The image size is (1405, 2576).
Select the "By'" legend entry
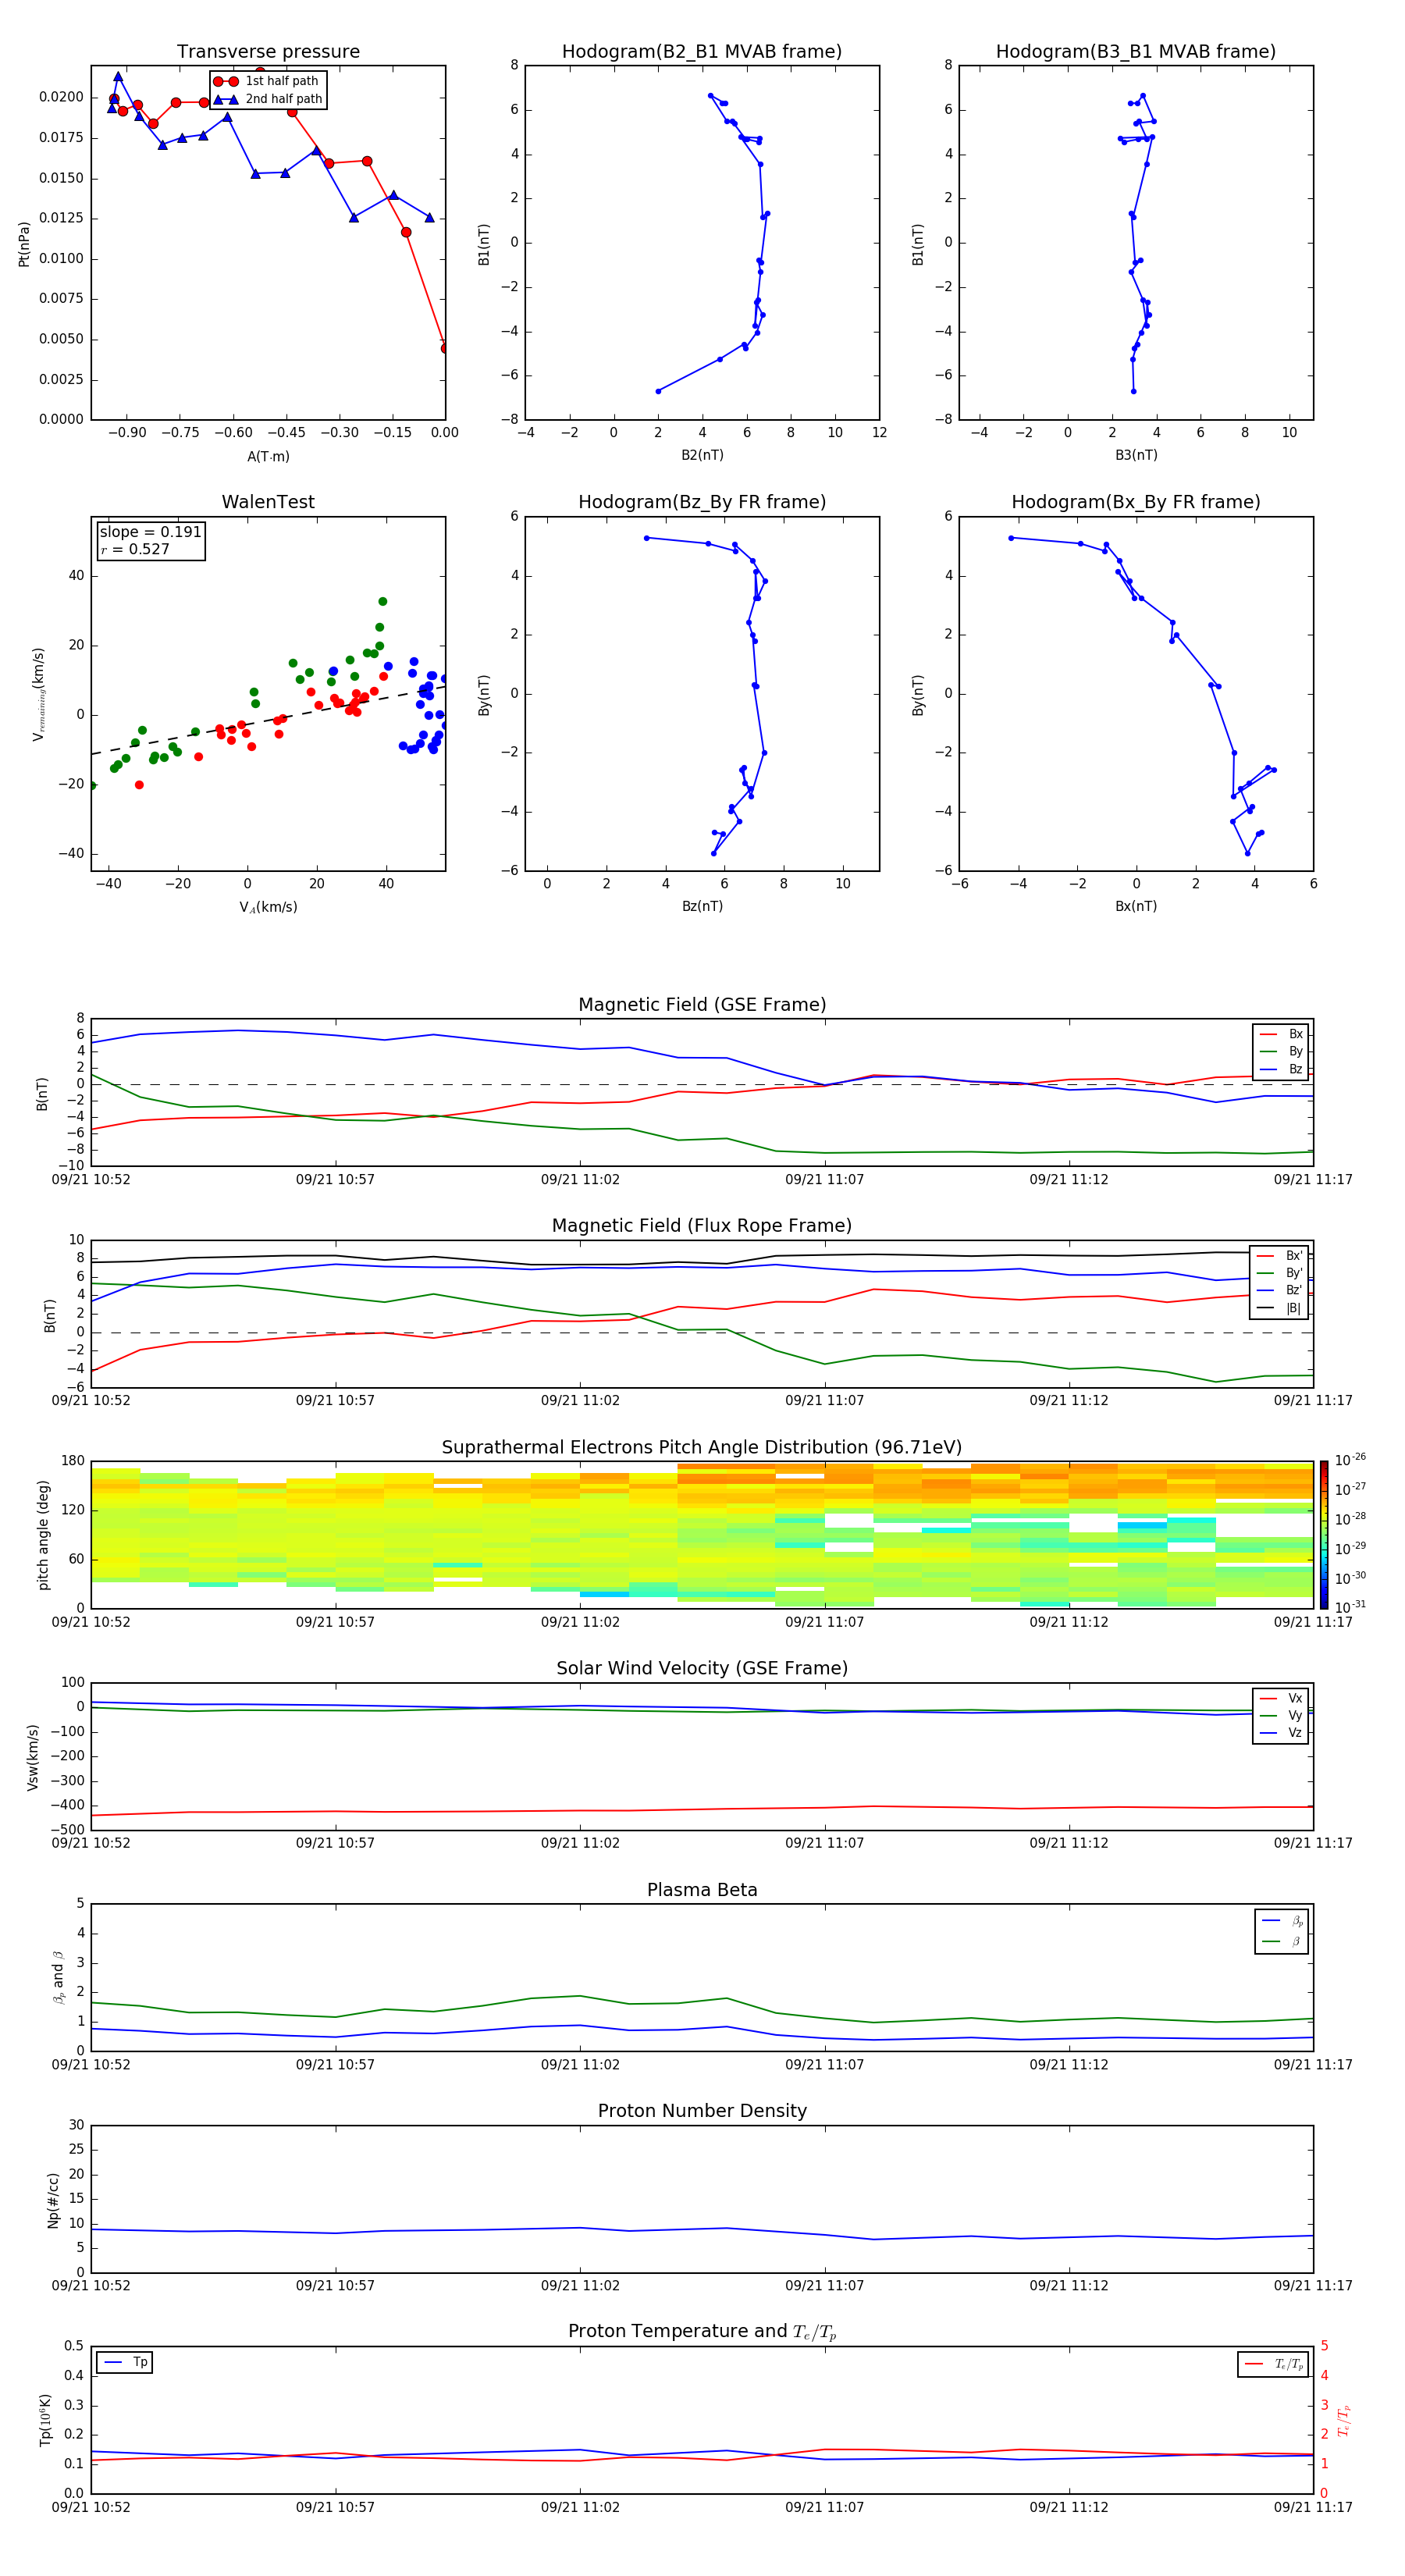click(x=1280, y=1273)
